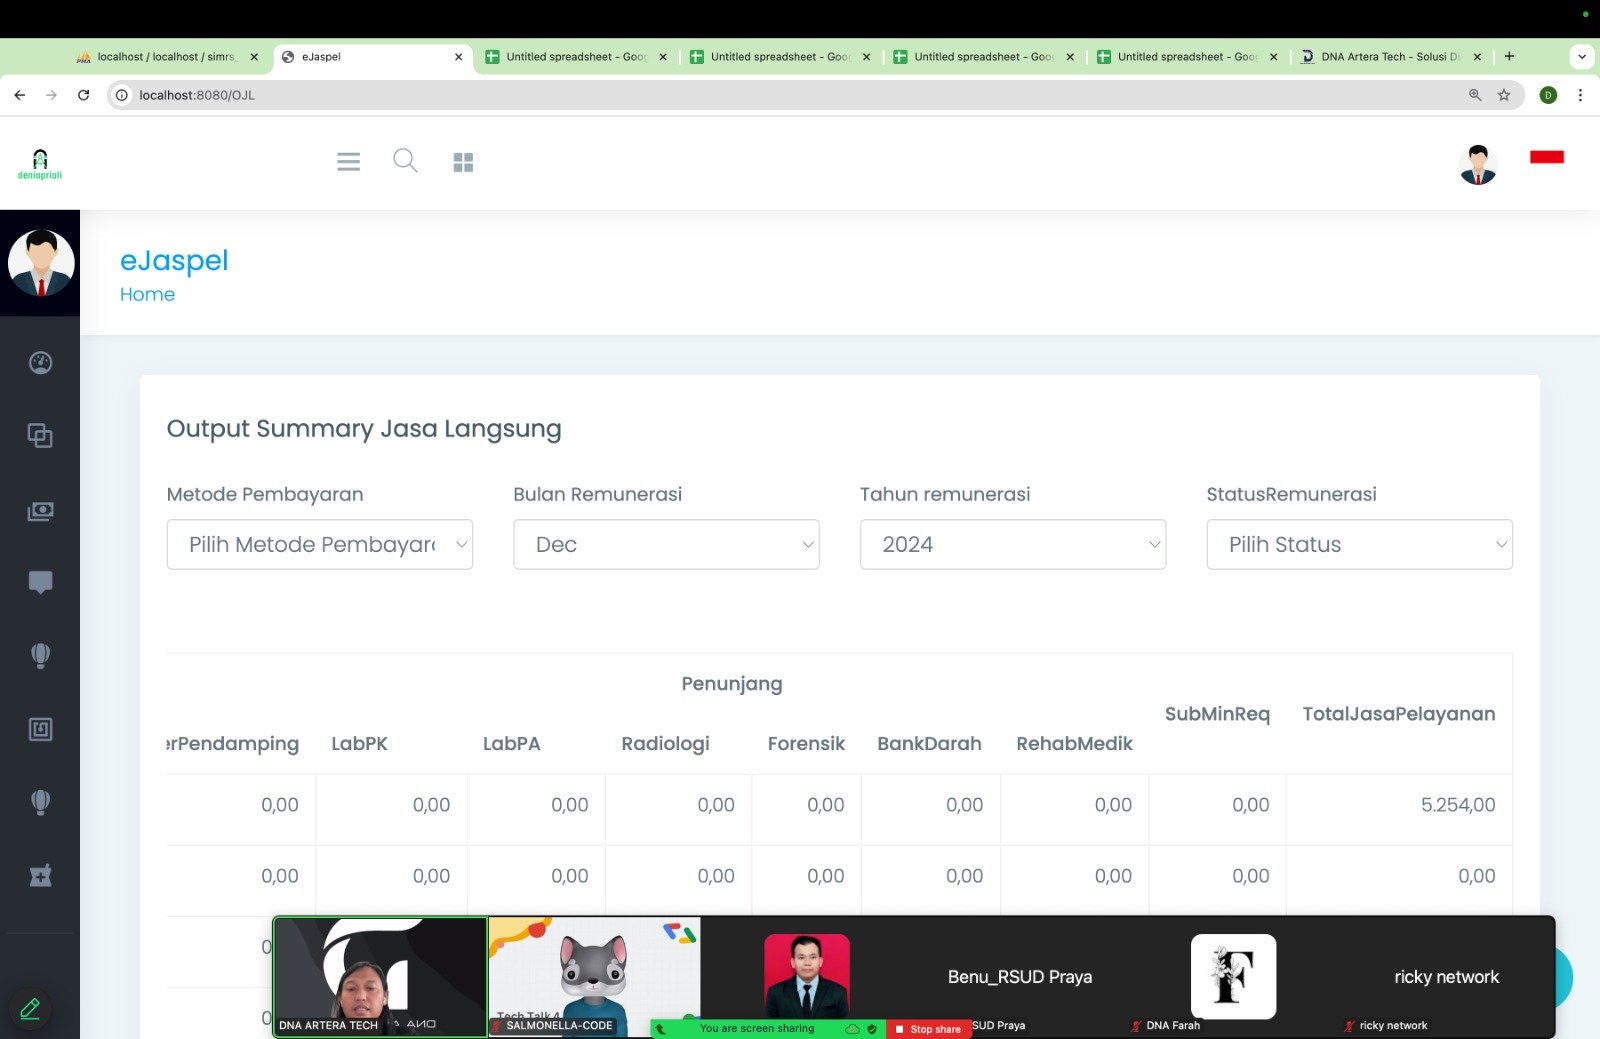Open the apps grid icon

click(x=463, y=162)
